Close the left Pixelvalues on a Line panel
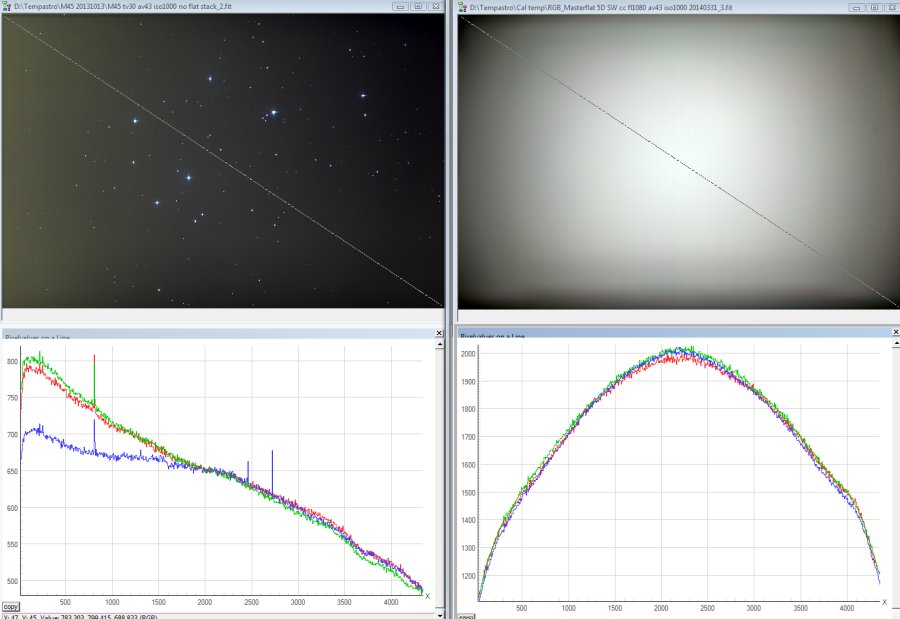900x619 pixels. 439,333
